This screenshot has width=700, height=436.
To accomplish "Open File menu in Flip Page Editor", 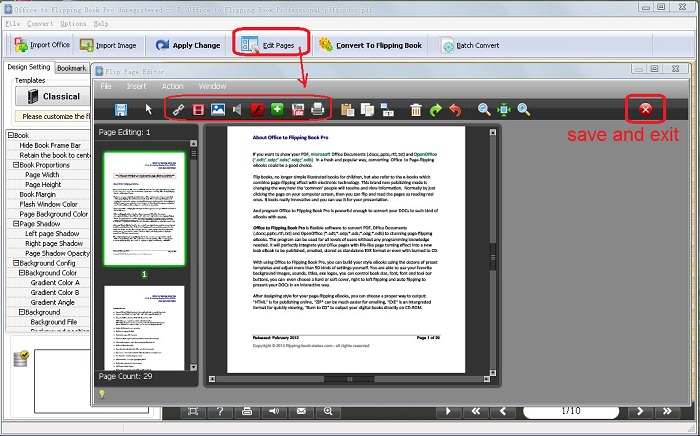I will [x=106, y=86].
